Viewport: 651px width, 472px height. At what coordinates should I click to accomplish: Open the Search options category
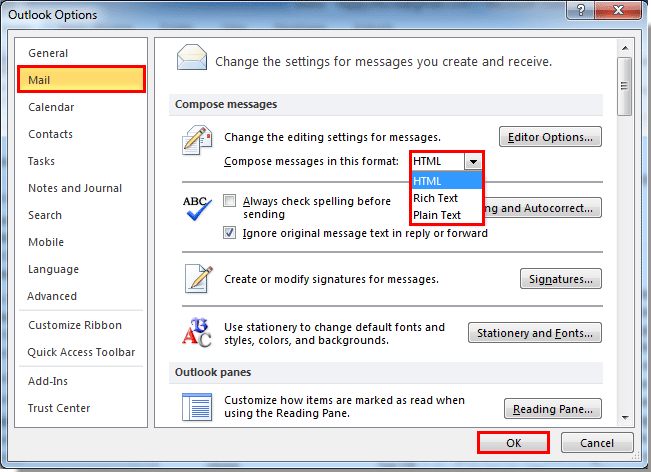tap(81, 215)
